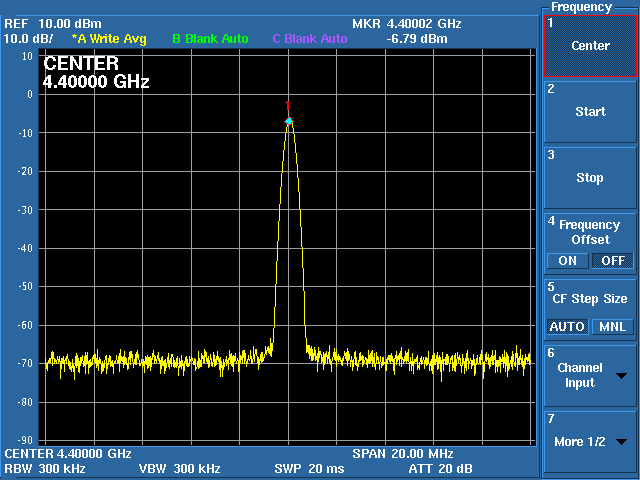Click the -70 axis label
The image size is (640, 480).
tap(25, 363)
